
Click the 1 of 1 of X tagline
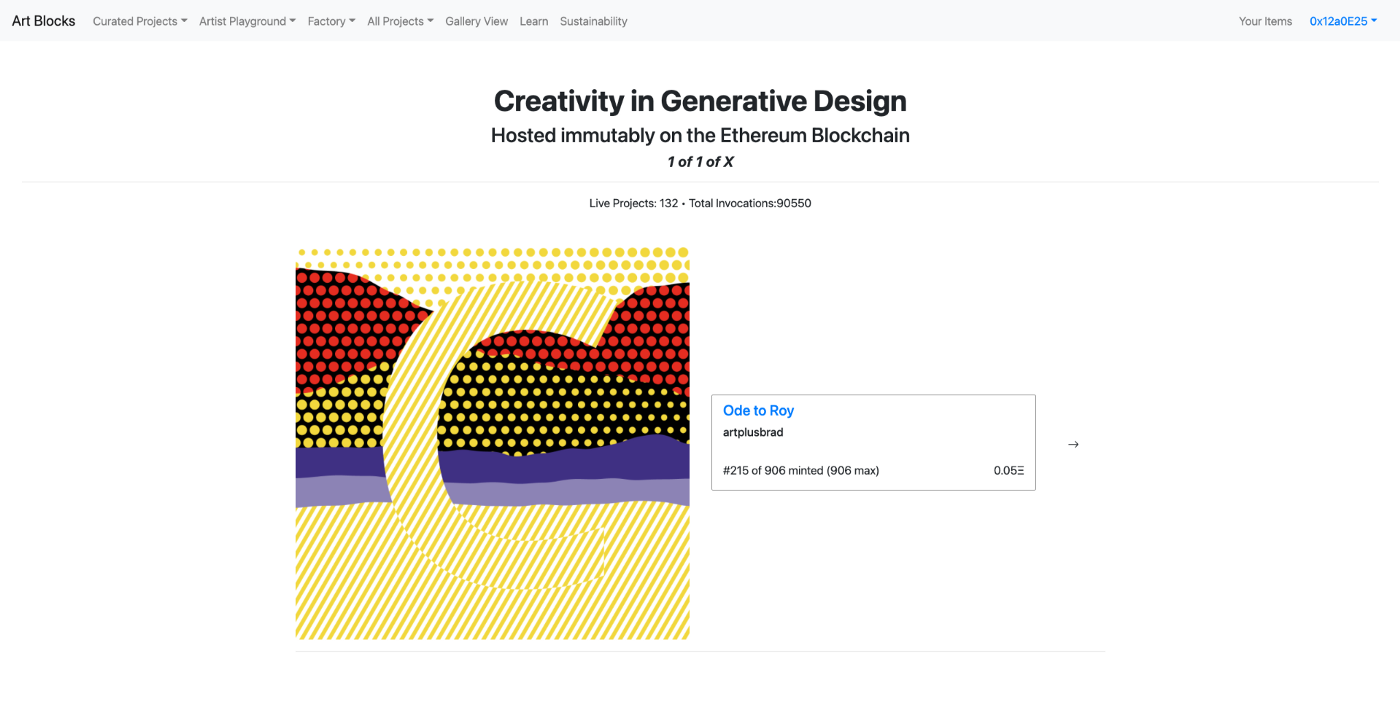(700, 162)
